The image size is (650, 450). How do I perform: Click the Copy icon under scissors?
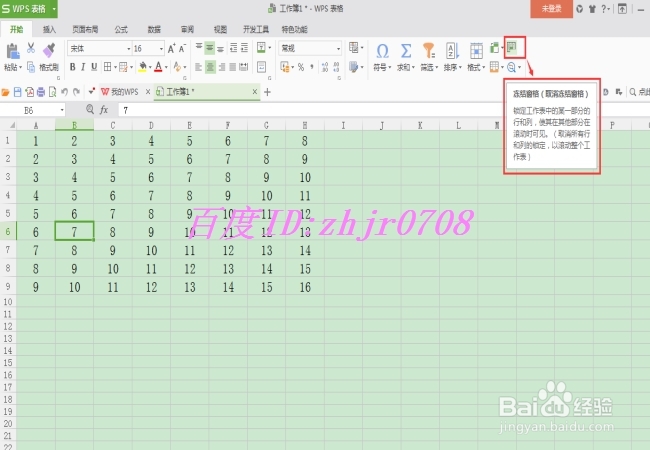tap(31, 67)
